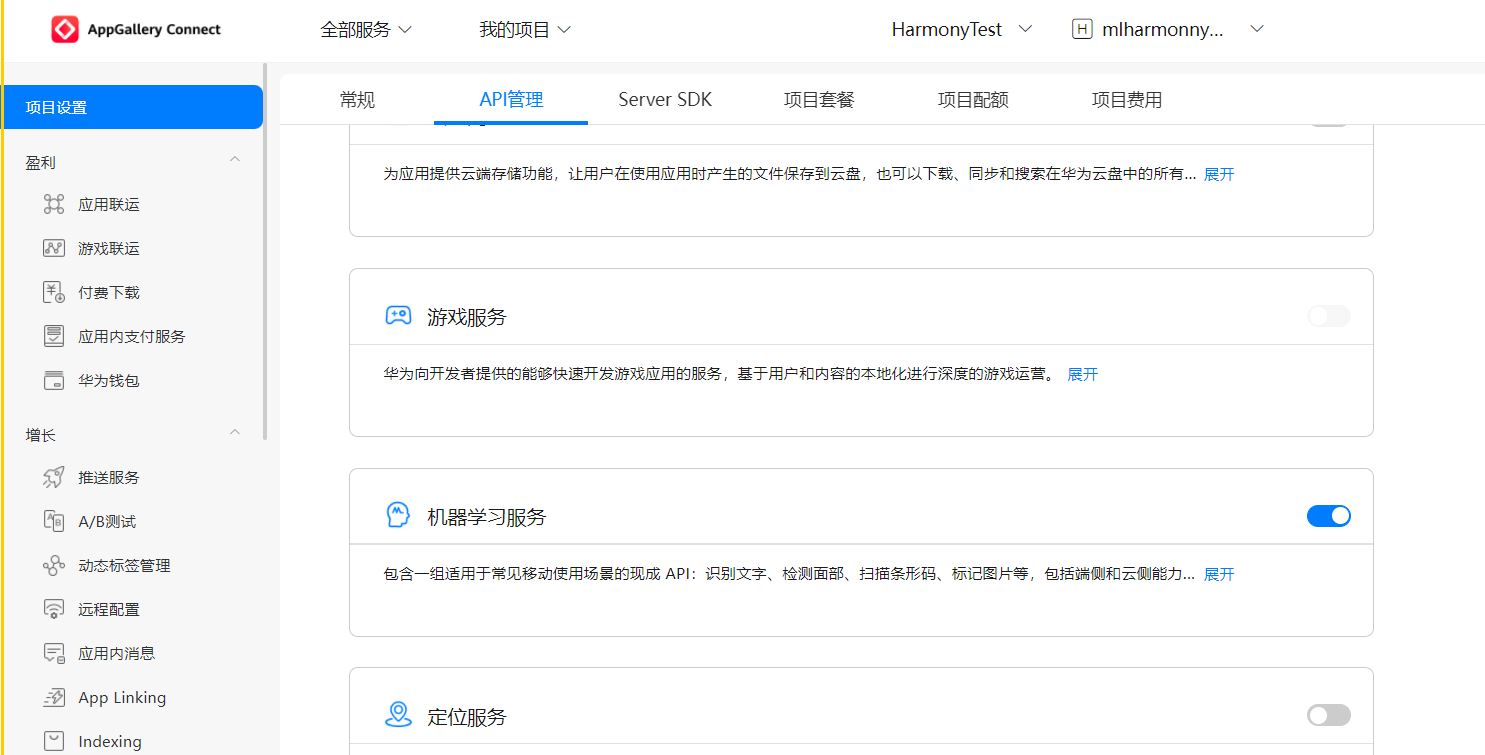Viewport: 1485px width, 755px height.
Task: Switch to the Server SDK tab
Action: tap(665, 100)
